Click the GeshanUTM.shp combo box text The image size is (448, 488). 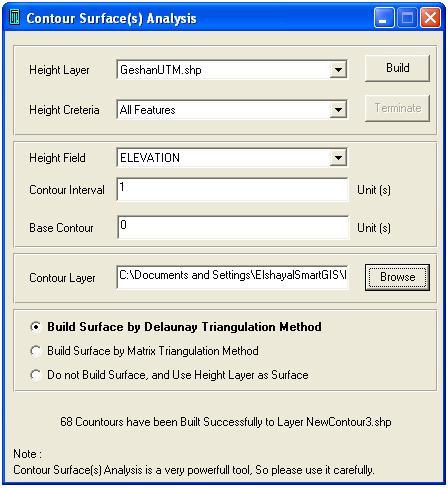(161, 70)
